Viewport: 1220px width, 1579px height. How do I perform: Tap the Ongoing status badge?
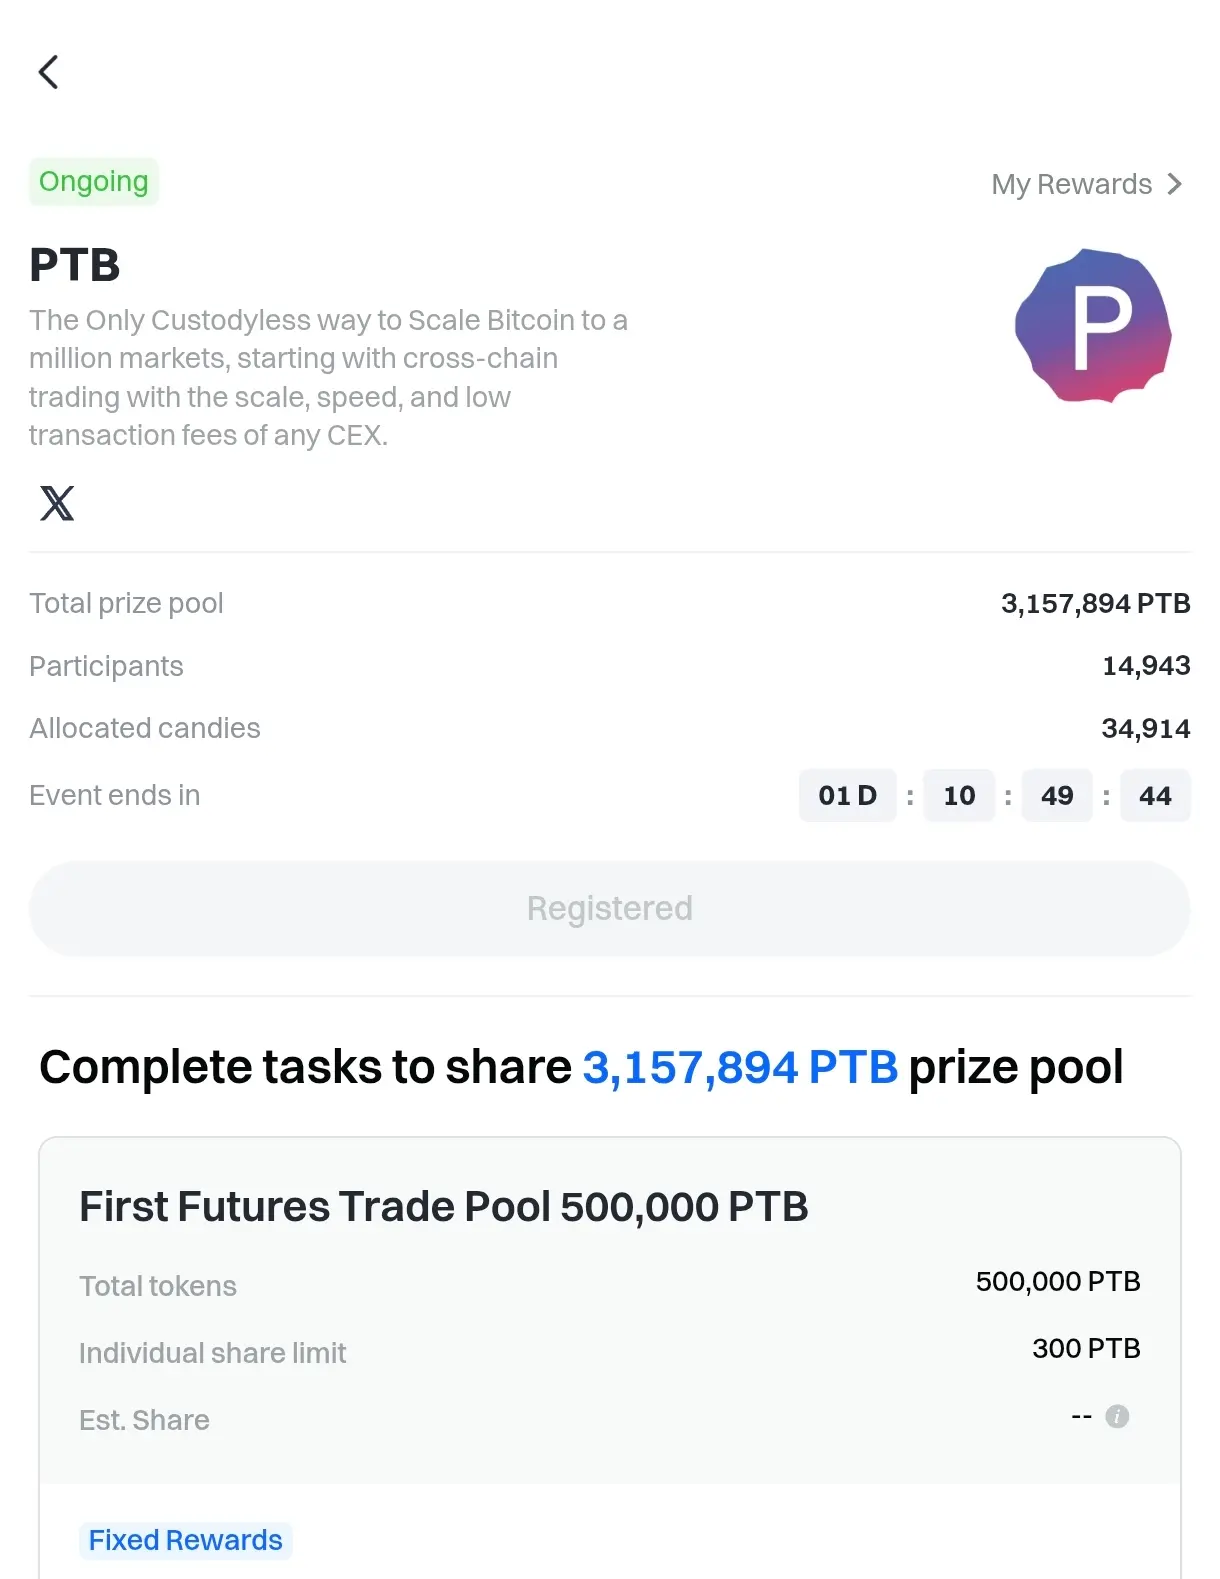click(94, 182)
